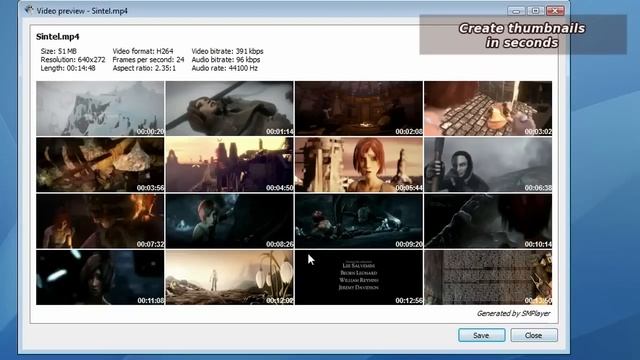Viewport: 640px width, 360px height.
Task: Click the Sintel.mp4 file name heading
Action: click(x=58, y=37)
